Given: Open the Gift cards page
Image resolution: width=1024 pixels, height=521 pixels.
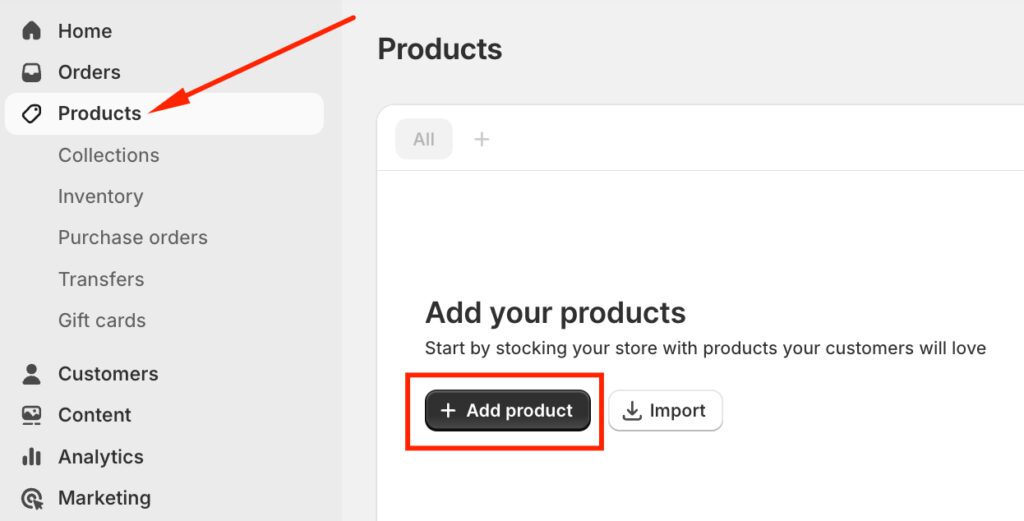Looking at the screenshot, I should (102, 320).
